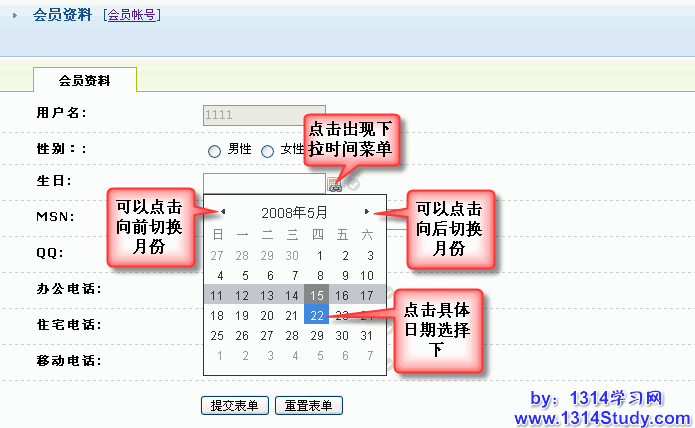Viewport: 695px width, 428px height.
Task: Click previous month arrow in calendar
Action: click(x=223, y=211)
